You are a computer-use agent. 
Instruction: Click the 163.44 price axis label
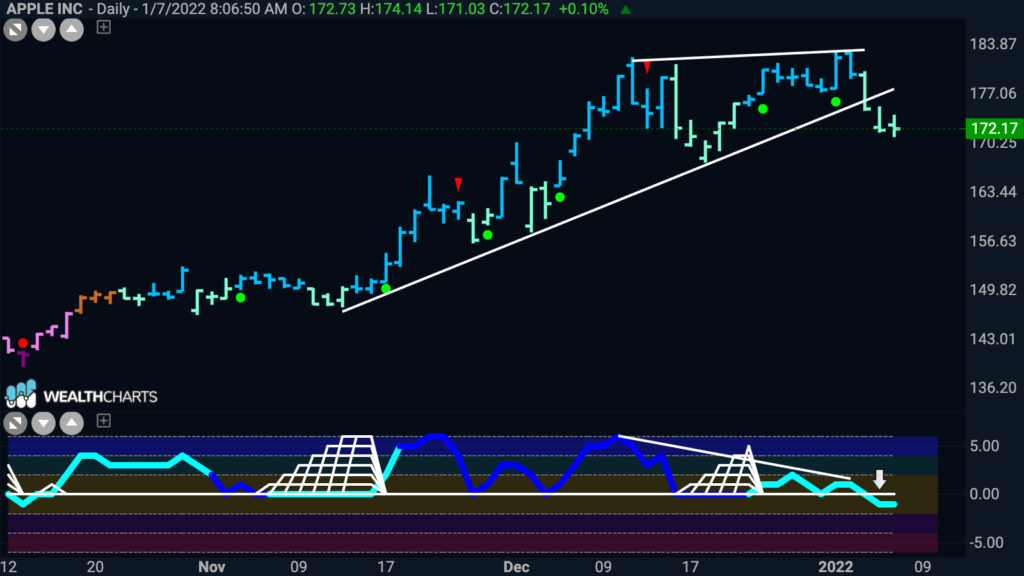pos(993,191)
